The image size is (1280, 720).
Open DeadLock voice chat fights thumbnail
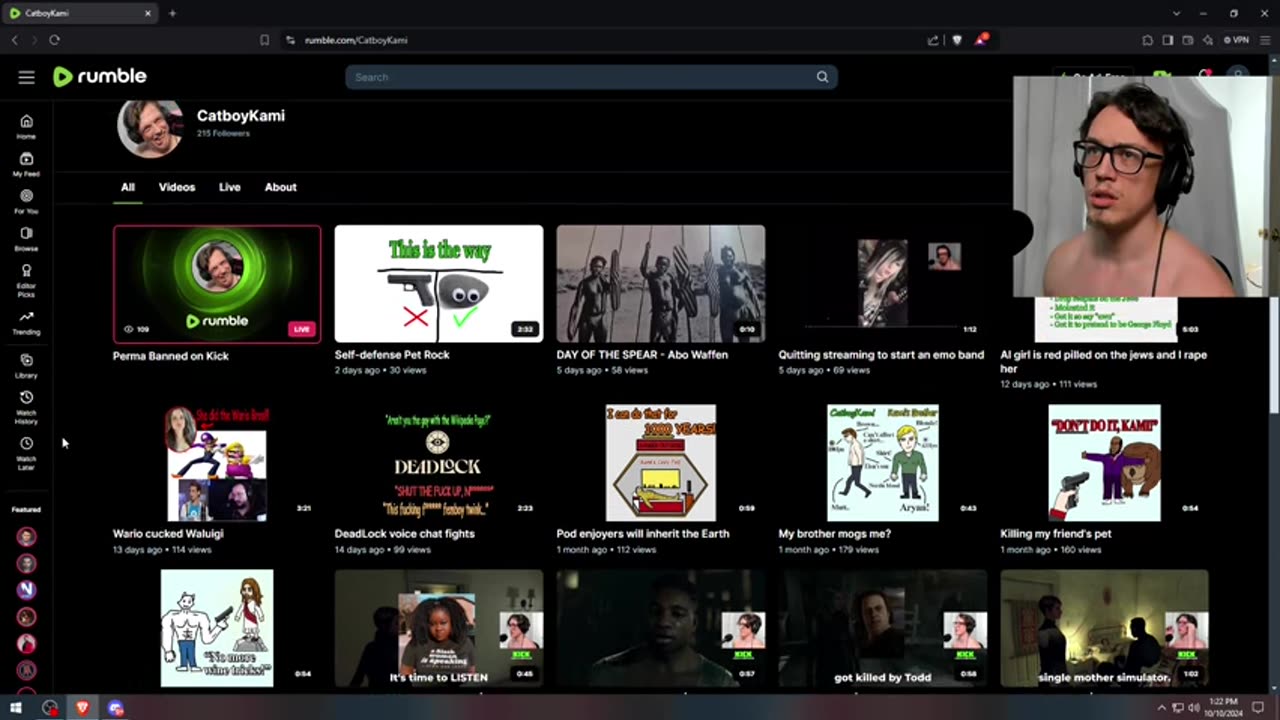point(439,463)
